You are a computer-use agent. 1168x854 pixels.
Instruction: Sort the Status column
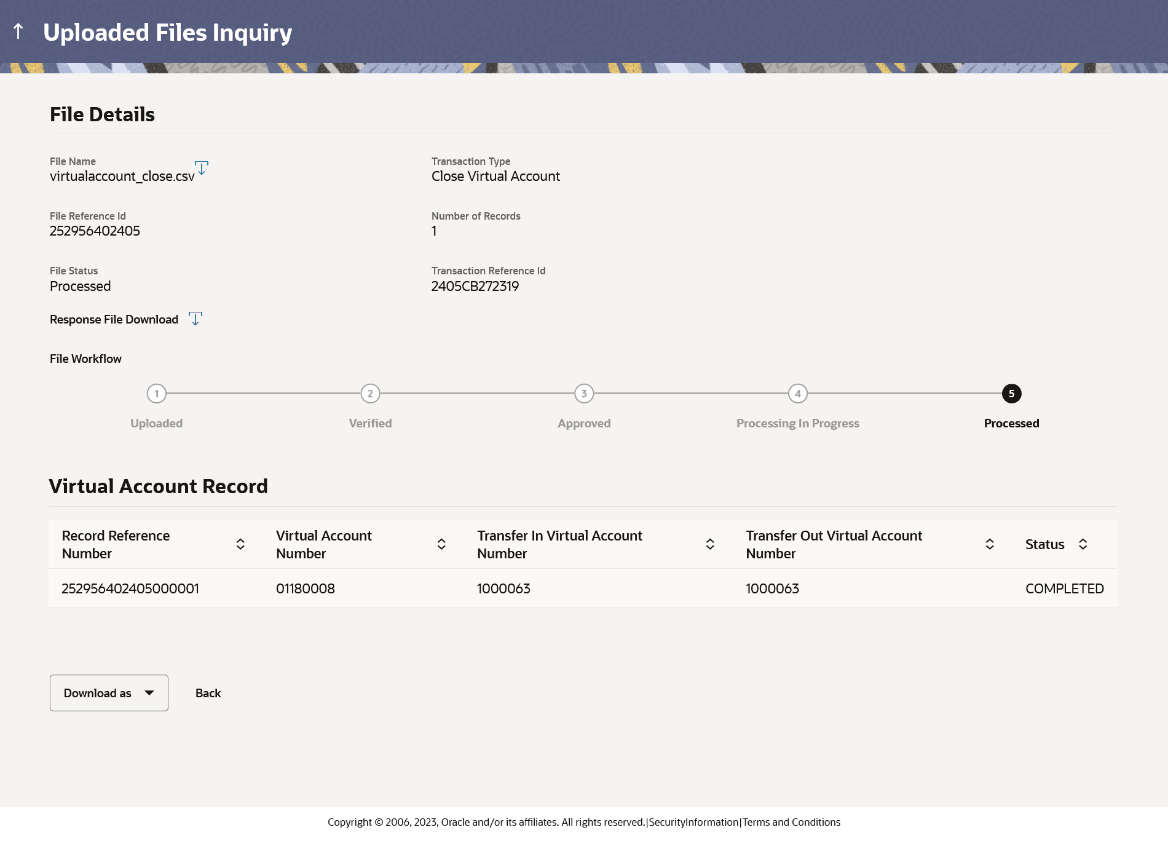coord(1083,544)
